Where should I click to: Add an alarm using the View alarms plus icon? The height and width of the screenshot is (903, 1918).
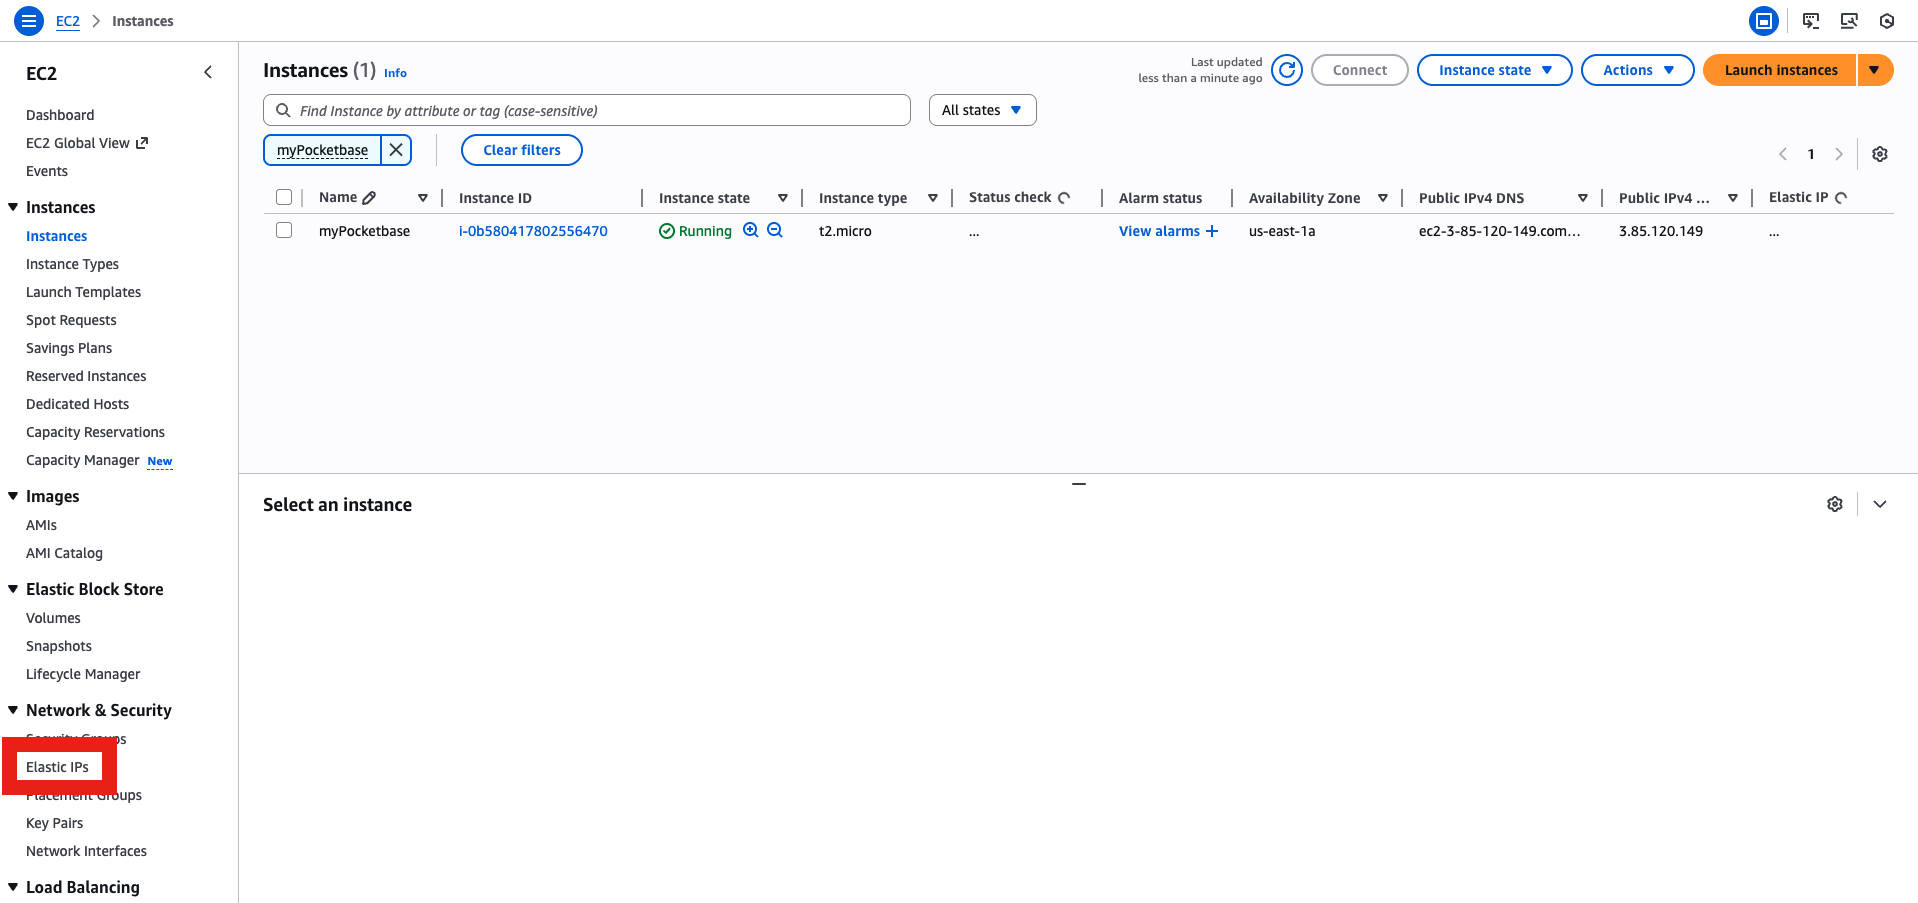(1211, 230)
